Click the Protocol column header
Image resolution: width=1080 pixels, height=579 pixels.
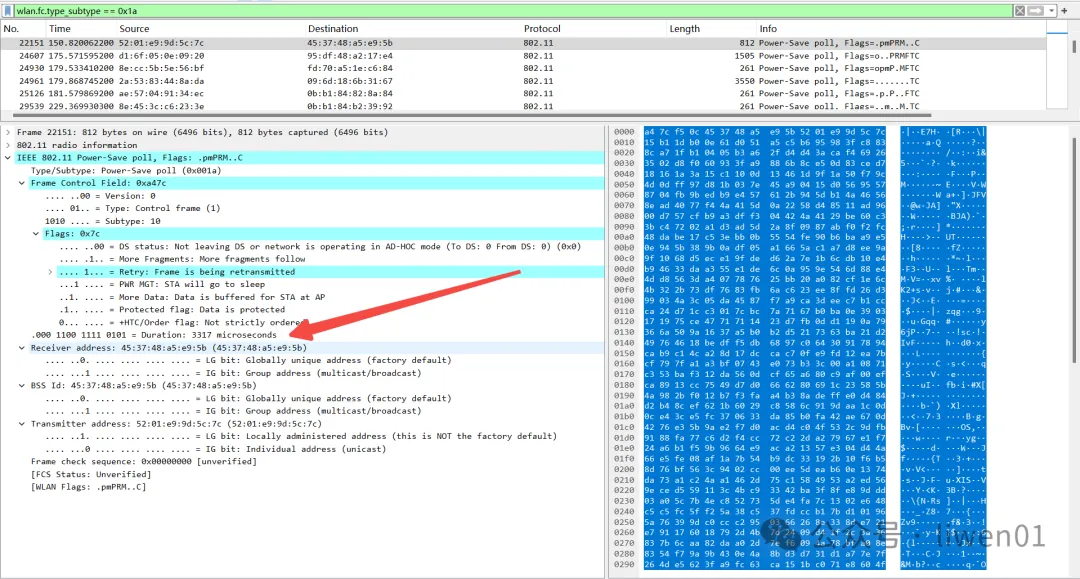coord(542,29)
